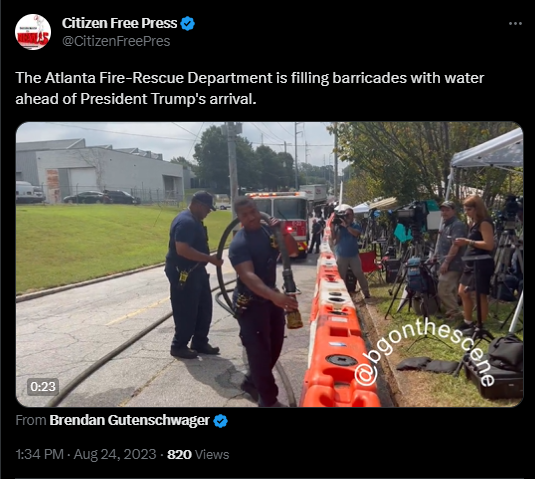Click the verified badge beside Citizen Free Press
This screenshot has height=479, width=535.
(x=187, y=24)
